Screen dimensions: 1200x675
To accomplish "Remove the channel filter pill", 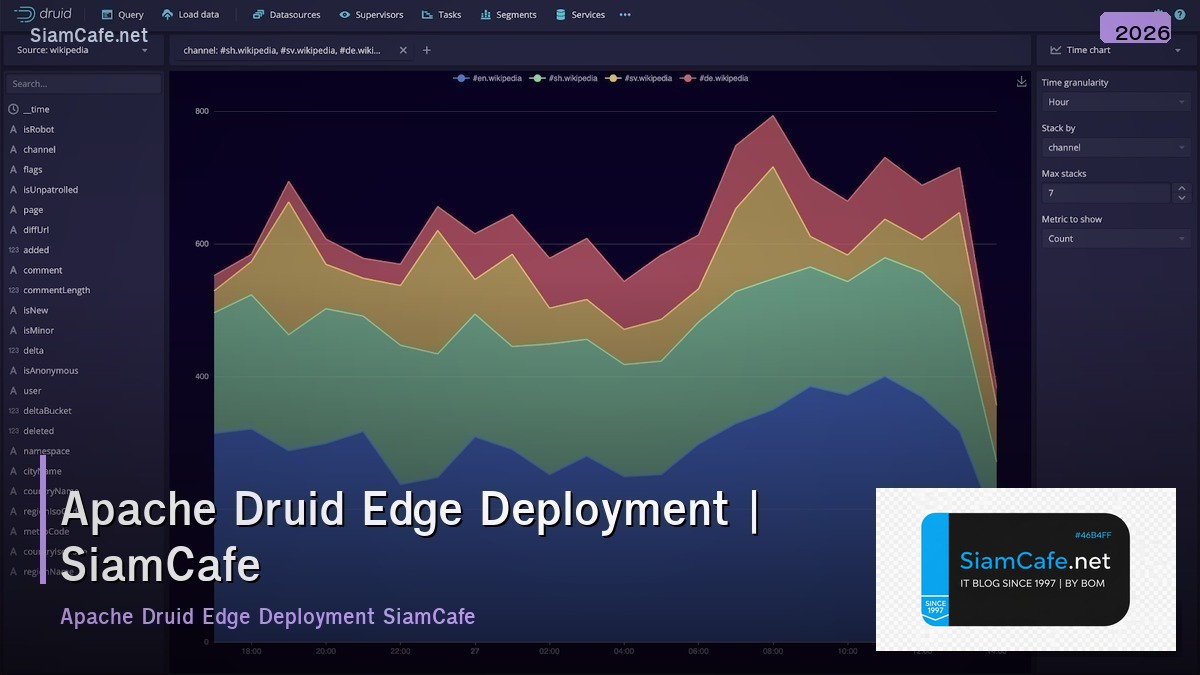I will [403, 48].
